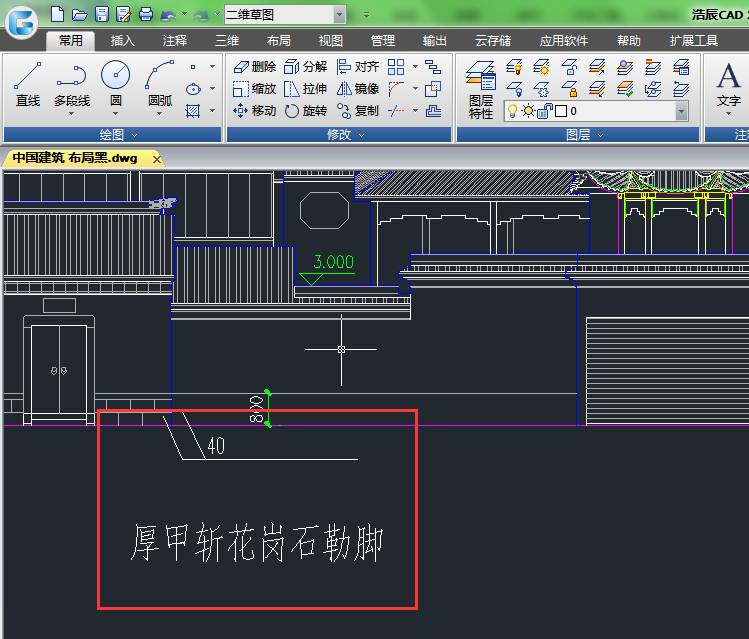Open the layer selection dropdown

click(x=682, y=111)
